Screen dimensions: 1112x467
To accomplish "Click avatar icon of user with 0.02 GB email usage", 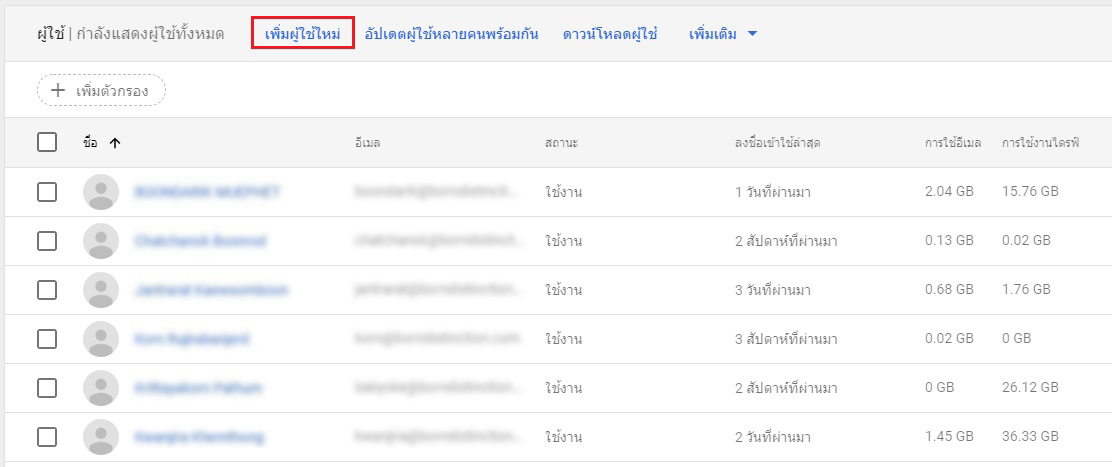I will [x=101, y=339].
